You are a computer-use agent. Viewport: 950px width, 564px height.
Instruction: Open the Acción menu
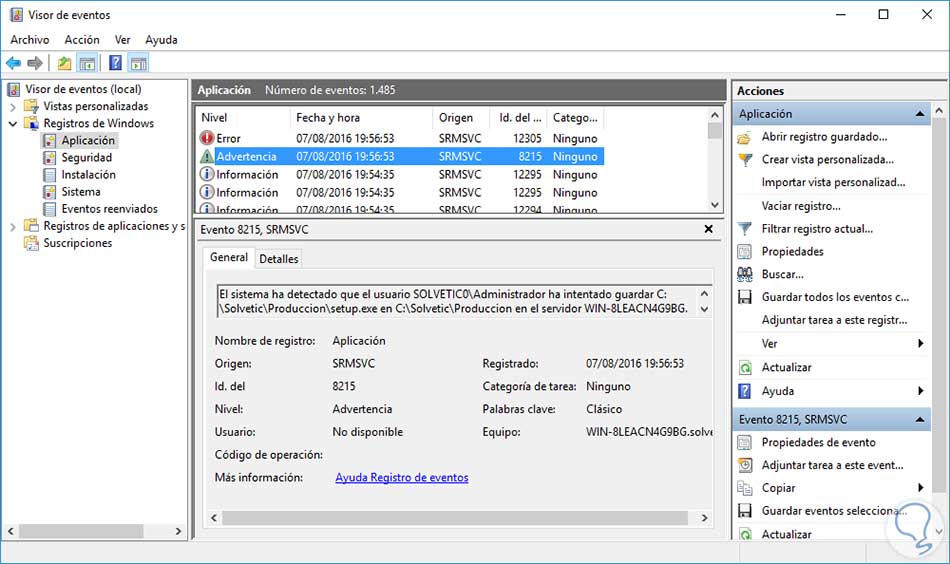pyautogui.click(x=82, y=40)
